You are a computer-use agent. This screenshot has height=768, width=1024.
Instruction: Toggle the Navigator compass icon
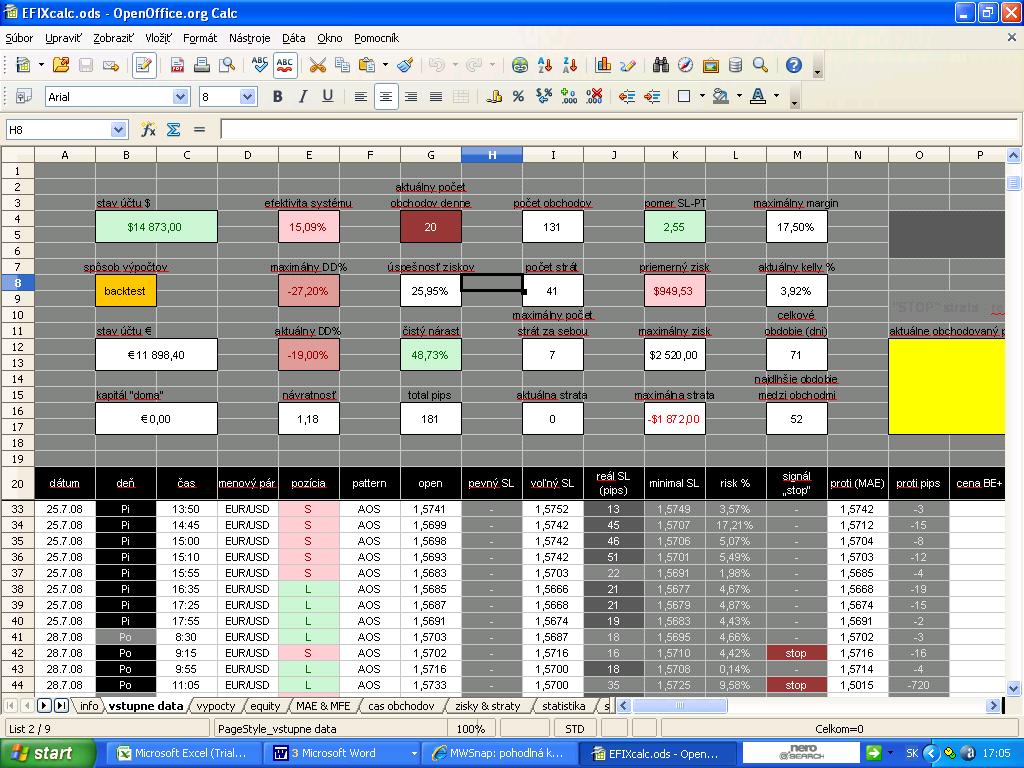tap(685, 65)
